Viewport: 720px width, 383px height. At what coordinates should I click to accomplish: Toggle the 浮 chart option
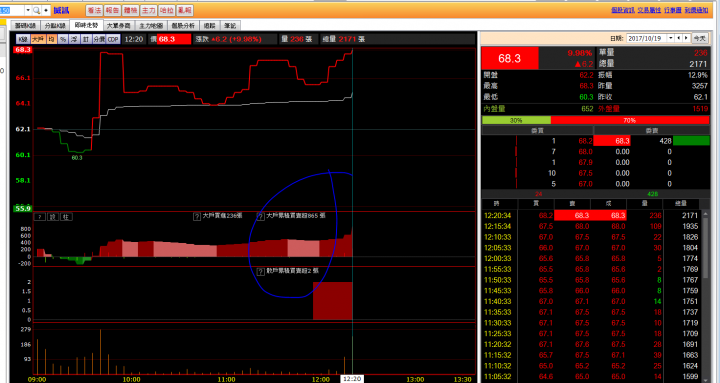coord(74,39)
